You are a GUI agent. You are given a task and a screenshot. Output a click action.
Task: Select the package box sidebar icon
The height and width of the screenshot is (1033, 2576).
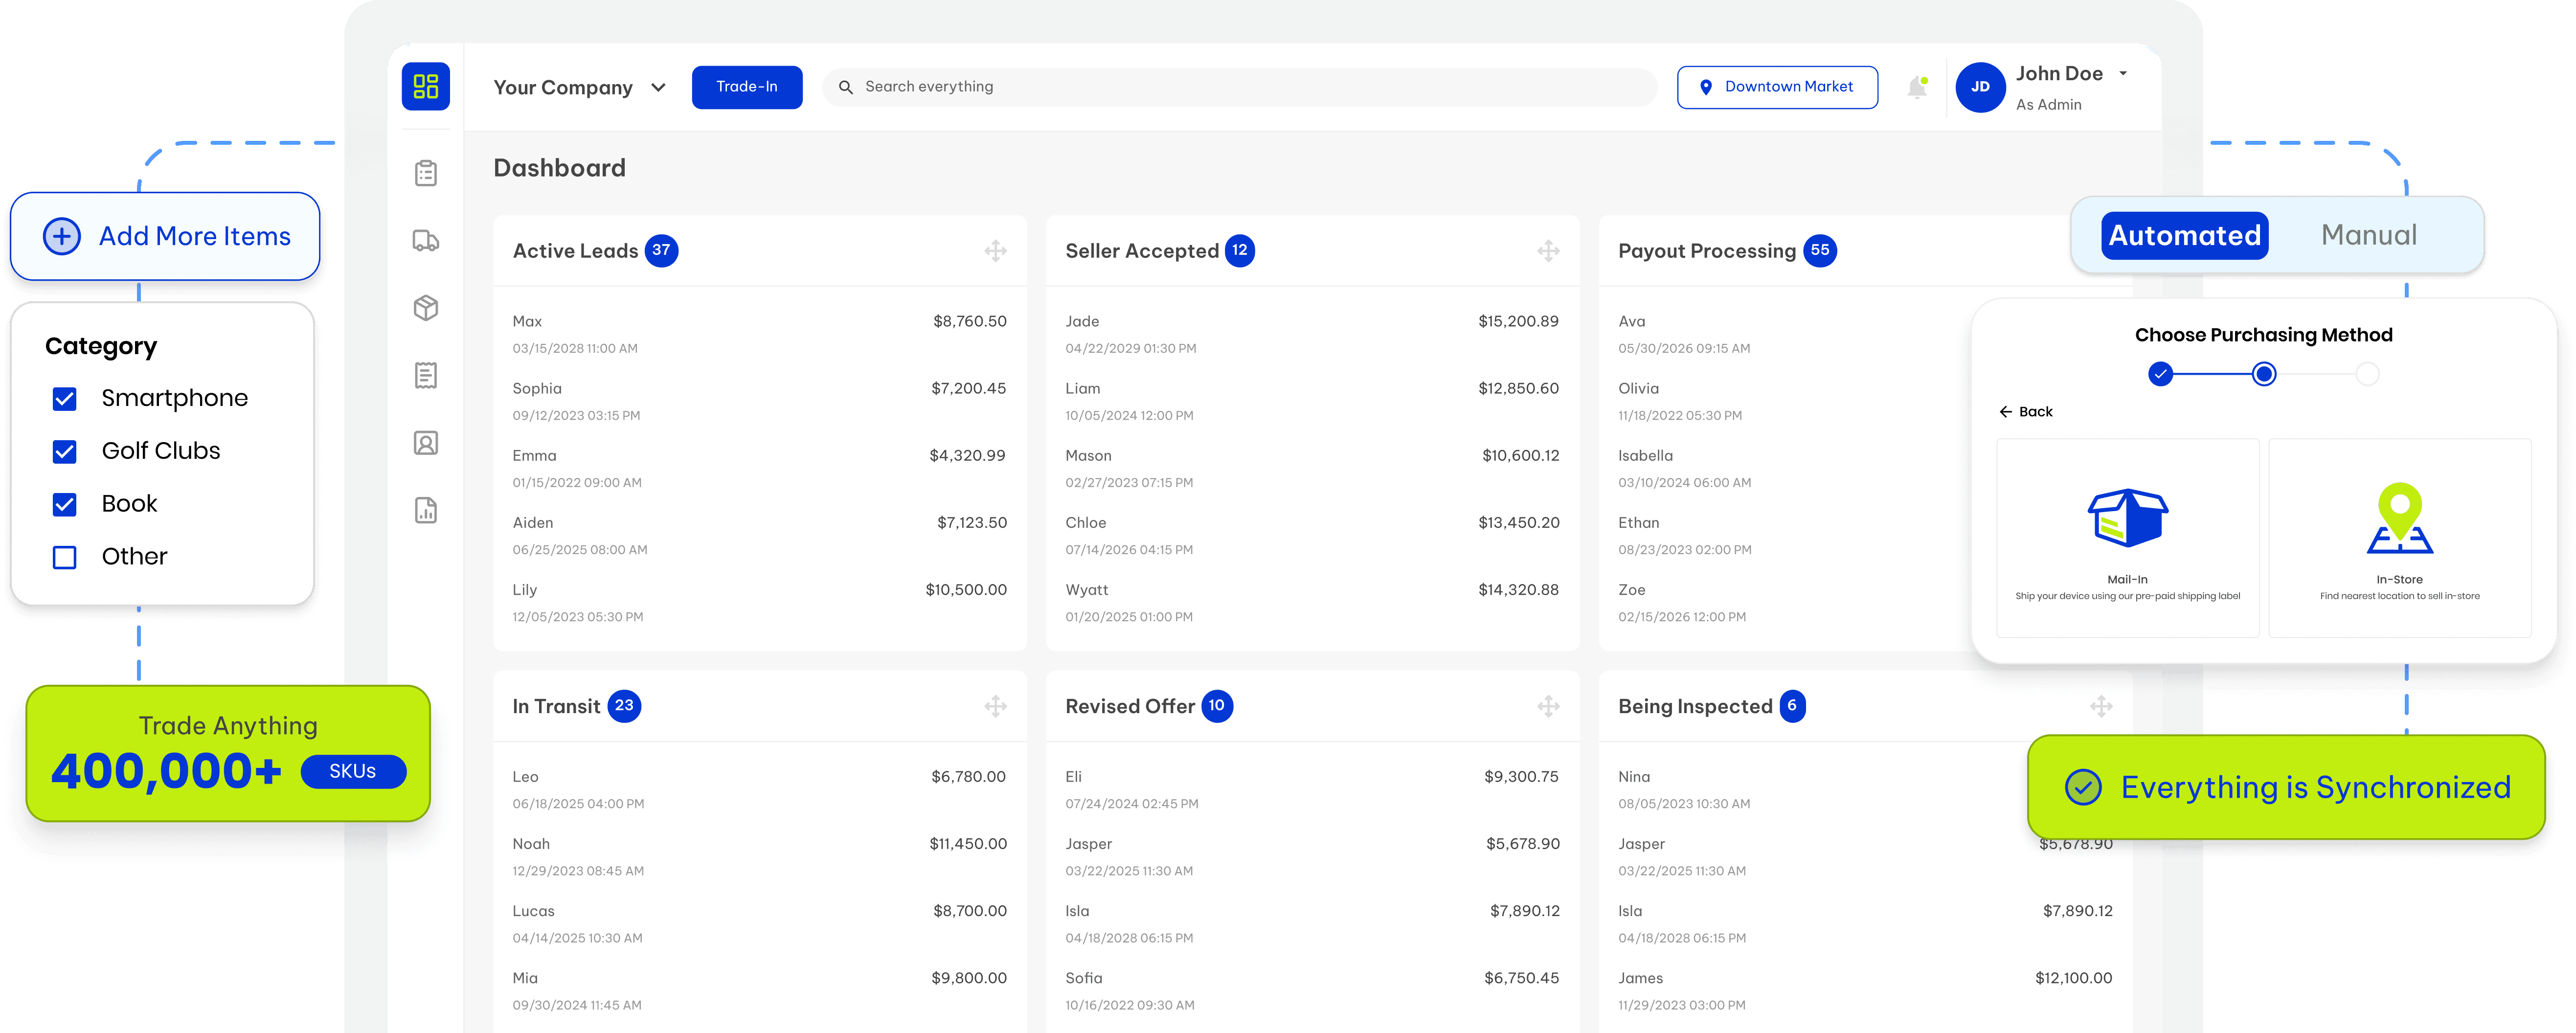coord(425,308)
